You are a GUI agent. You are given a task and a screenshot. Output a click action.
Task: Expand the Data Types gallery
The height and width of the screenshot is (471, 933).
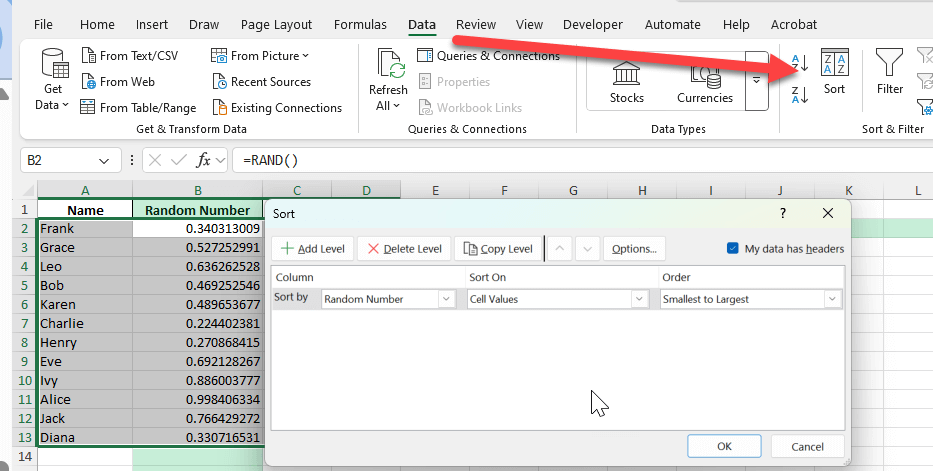click(756, 81)
